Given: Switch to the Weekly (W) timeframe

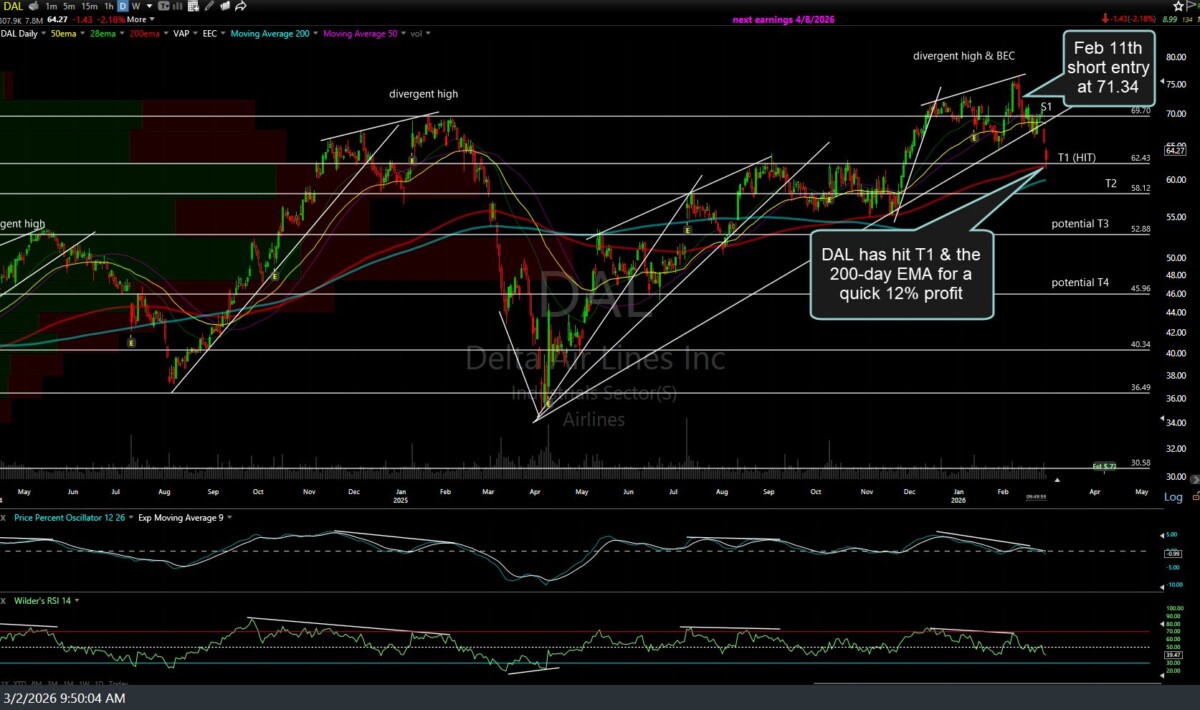Looking at the screenshot, I should 136,6.
